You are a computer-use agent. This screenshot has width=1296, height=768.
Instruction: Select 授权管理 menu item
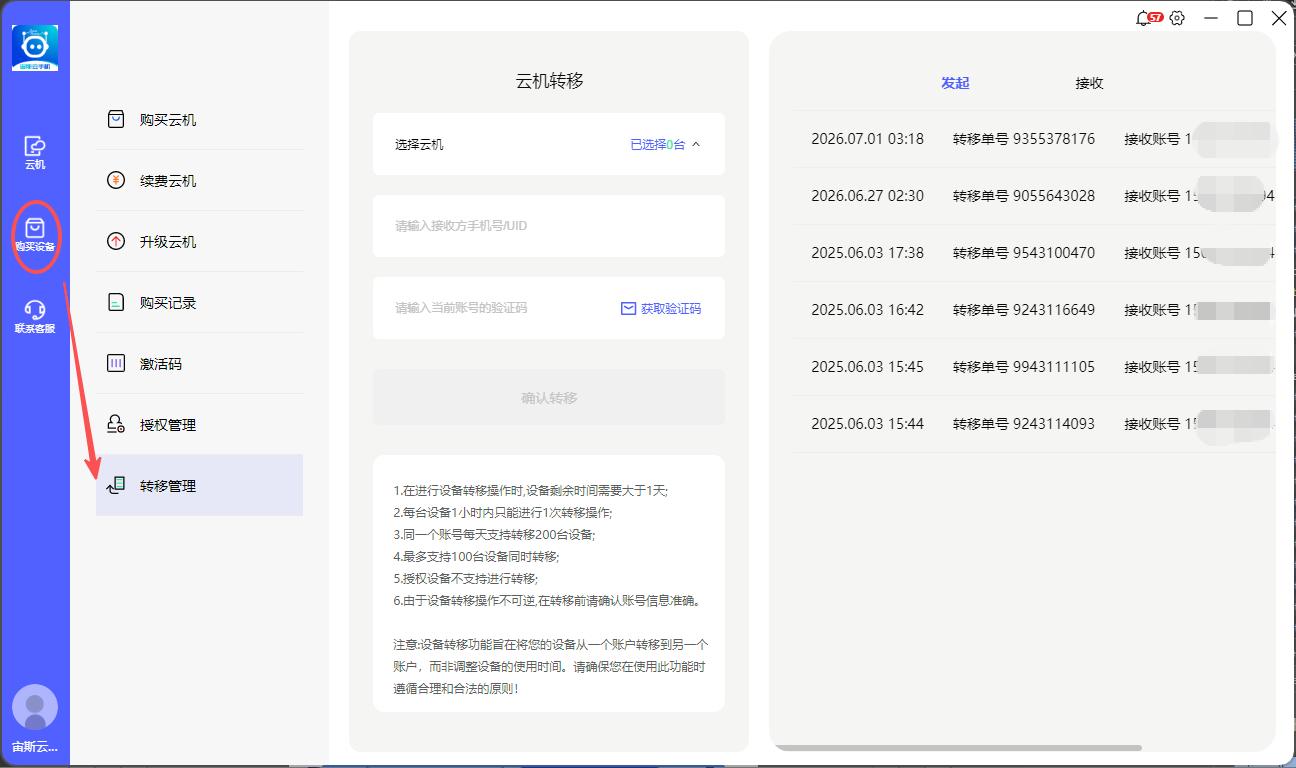(x=199, y=425)
